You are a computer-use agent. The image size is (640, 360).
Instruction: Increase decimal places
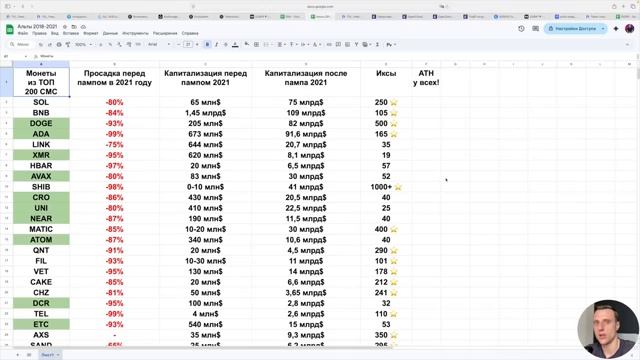[129, 44]
